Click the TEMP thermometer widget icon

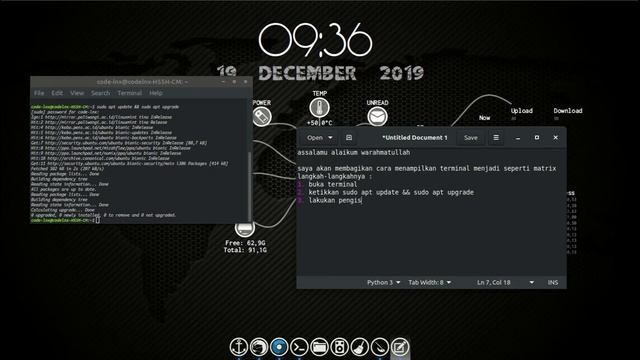coord(319,108)
